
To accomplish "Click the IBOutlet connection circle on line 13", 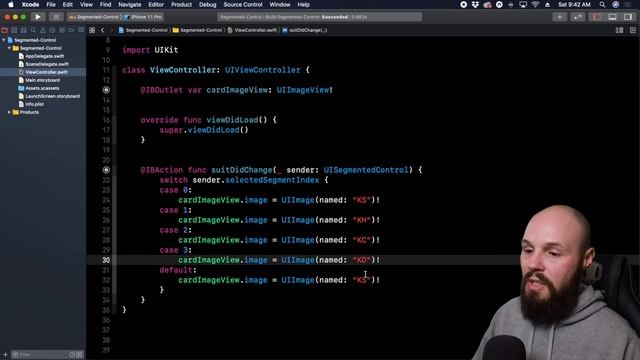I will (x=106, y=90).
